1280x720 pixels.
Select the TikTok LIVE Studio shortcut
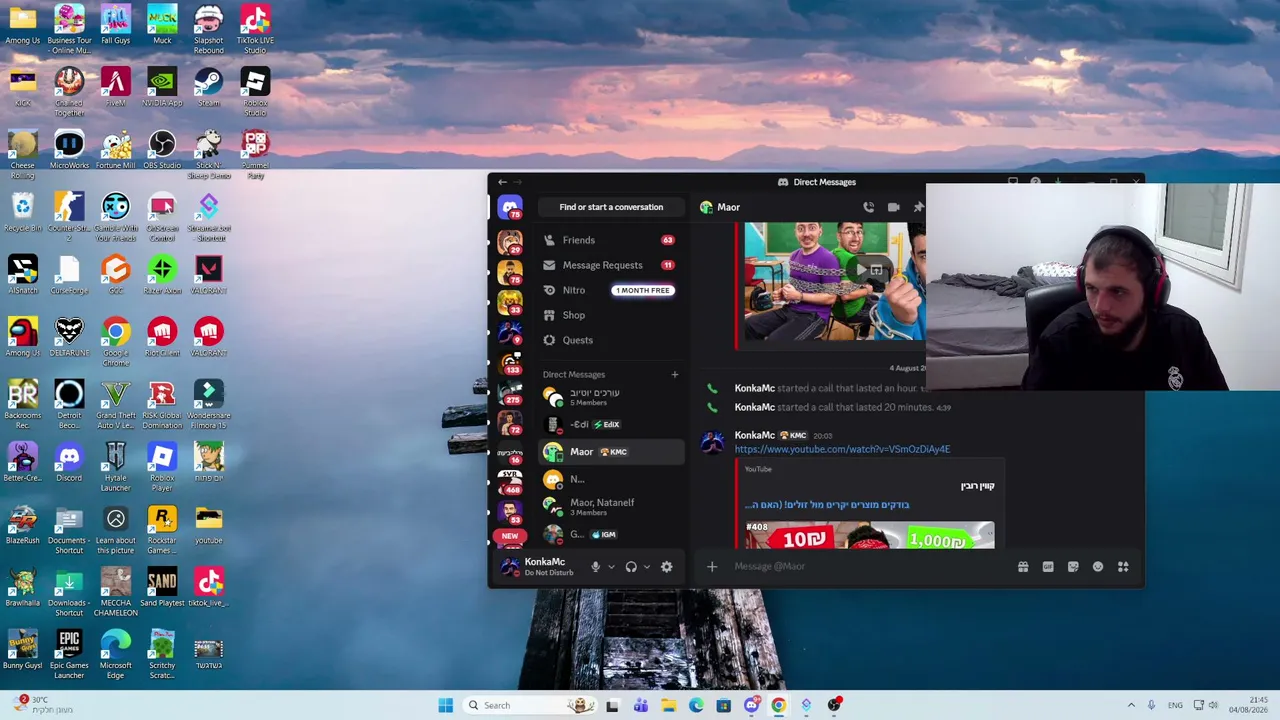click(x=255, y=29)
